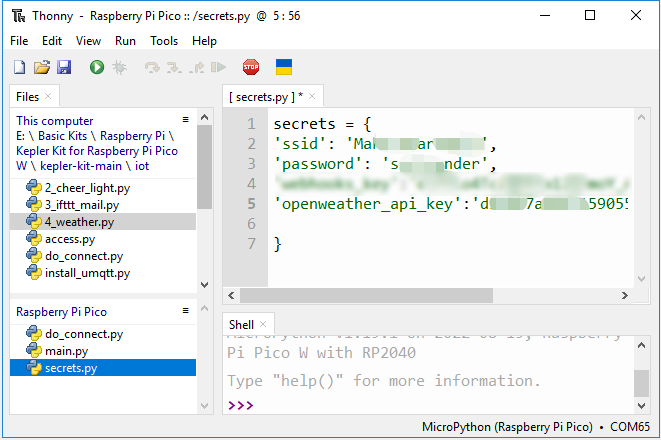
Task: Click the Thonny app icon in title bar
Action: tap(19, 16)
